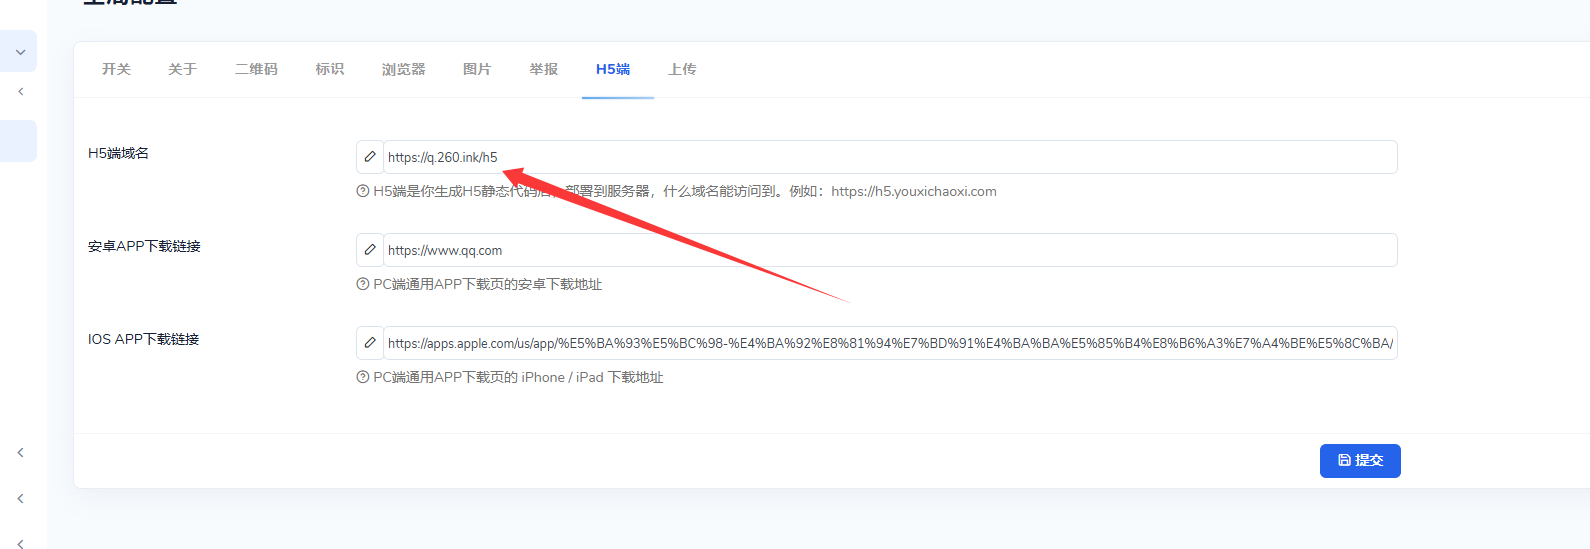Viewport: 1590px width, 549px height.
Task: Click the help icon beside the iPhone / iPad hint
Action: 363,377
